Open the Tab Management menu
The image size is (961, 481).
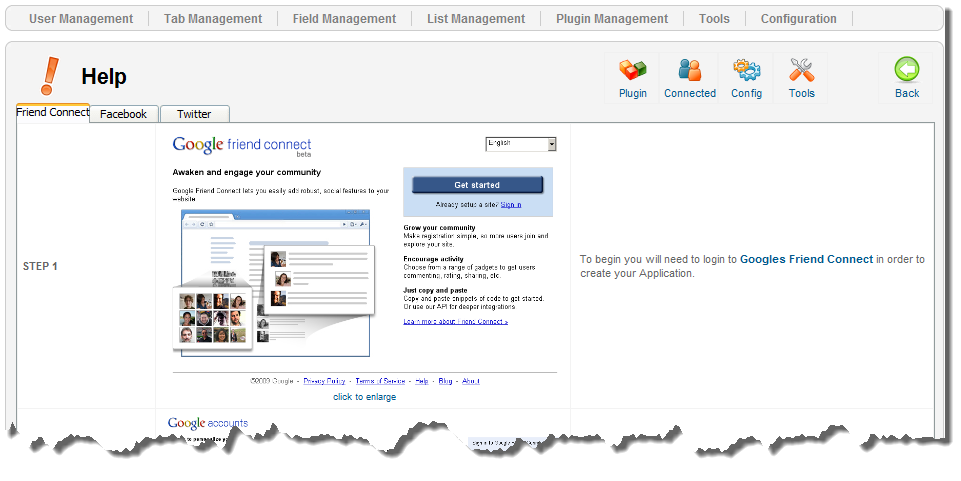(x=213, y=19)
